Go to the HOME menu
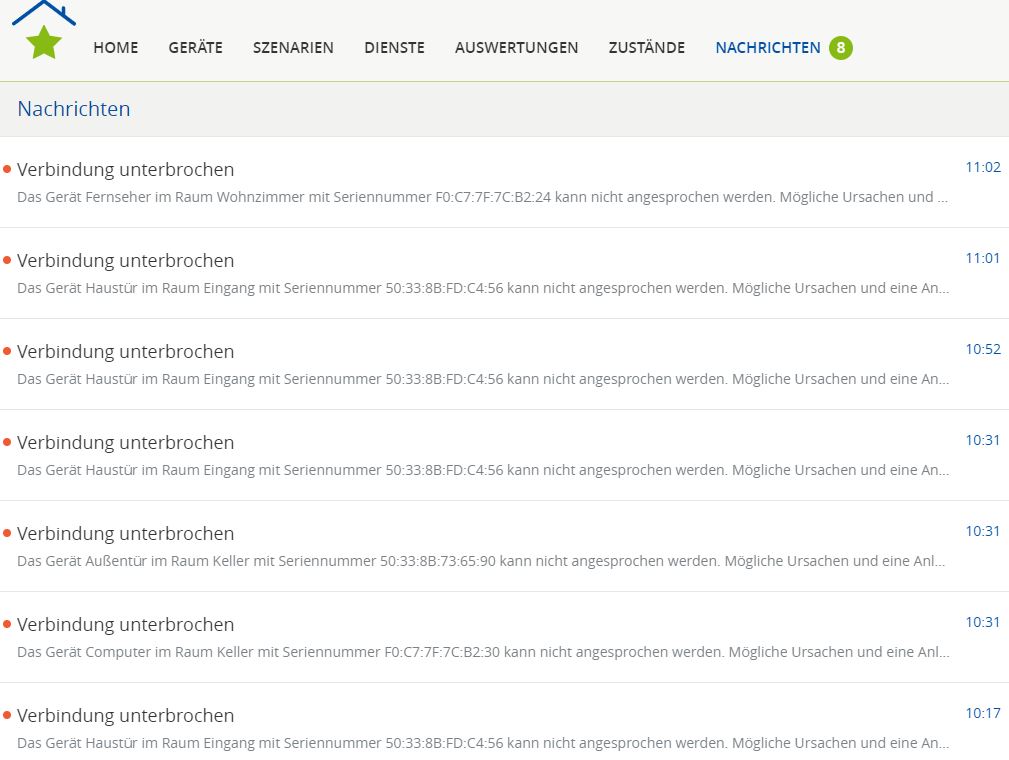Screen dimensions: 1009x760 click(116, 48)
